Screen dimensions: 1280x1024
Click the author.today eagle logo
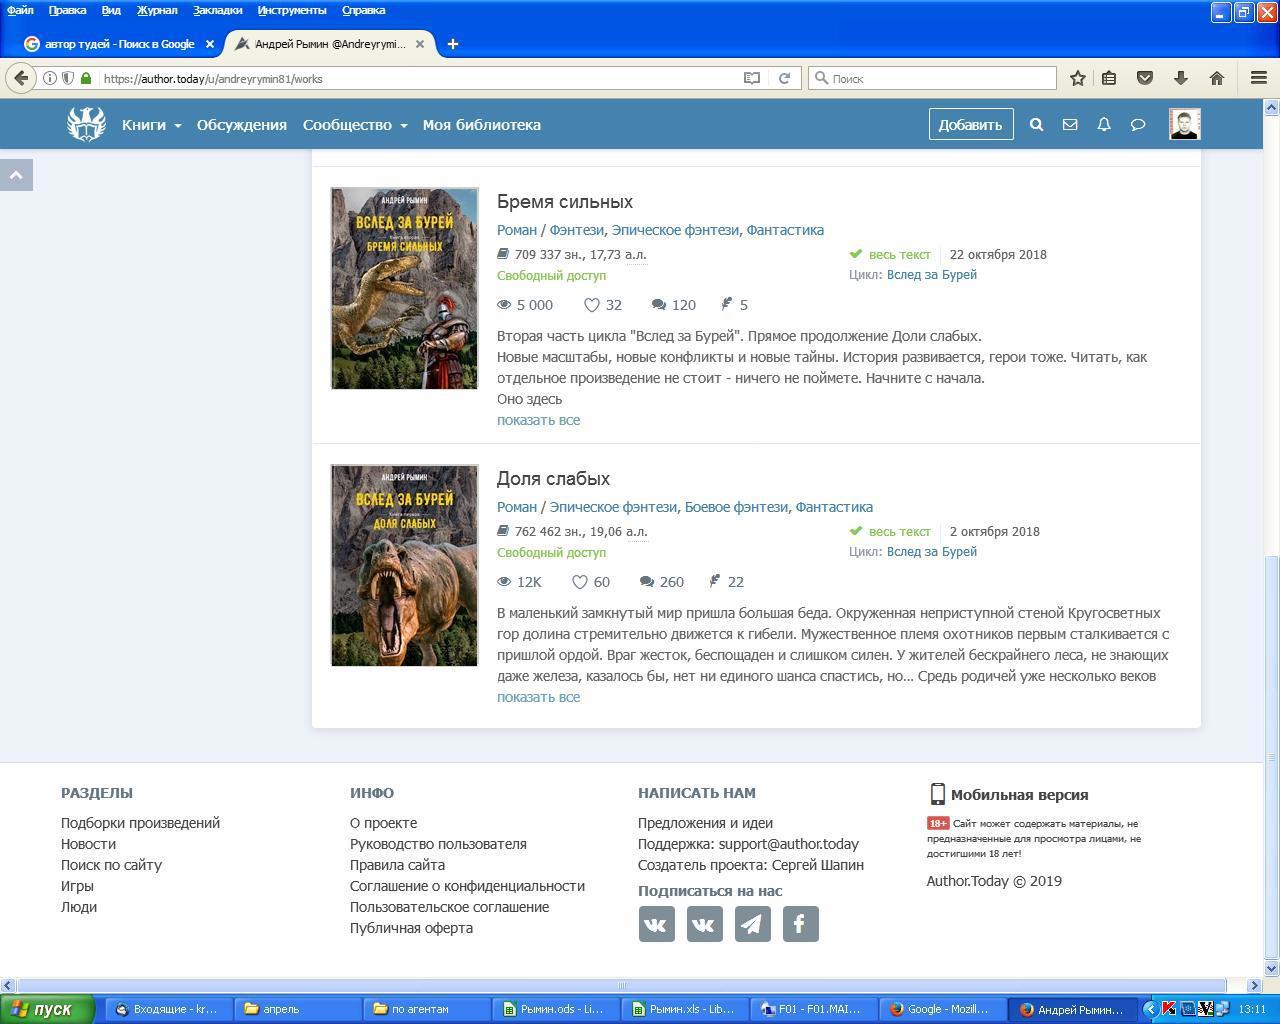(86, 125)
